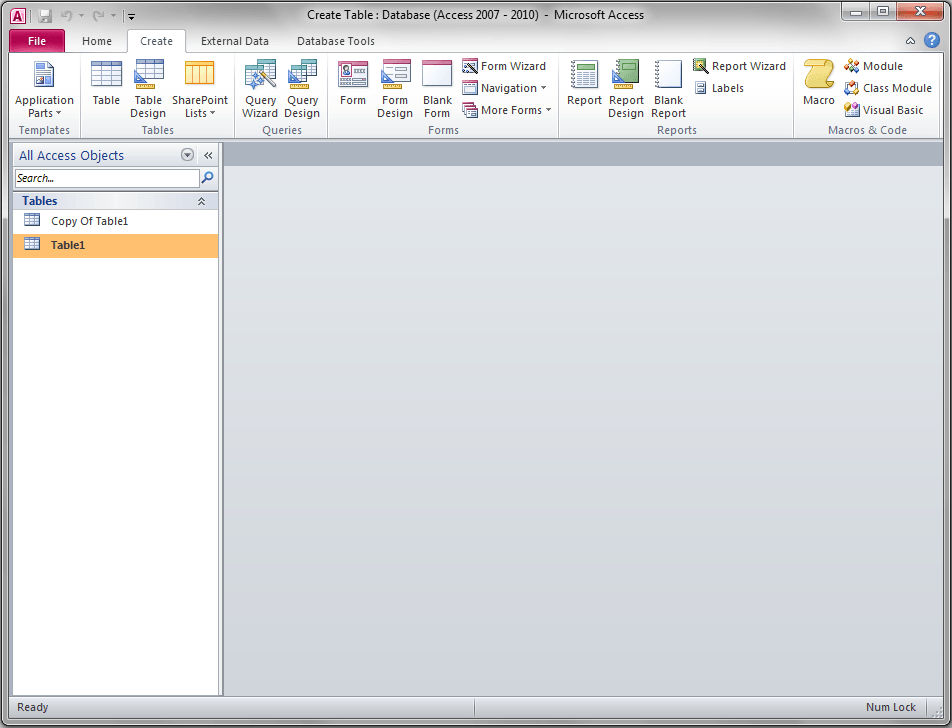Create a new Macro
Viewport: 952px width, 728px height.
818,83
